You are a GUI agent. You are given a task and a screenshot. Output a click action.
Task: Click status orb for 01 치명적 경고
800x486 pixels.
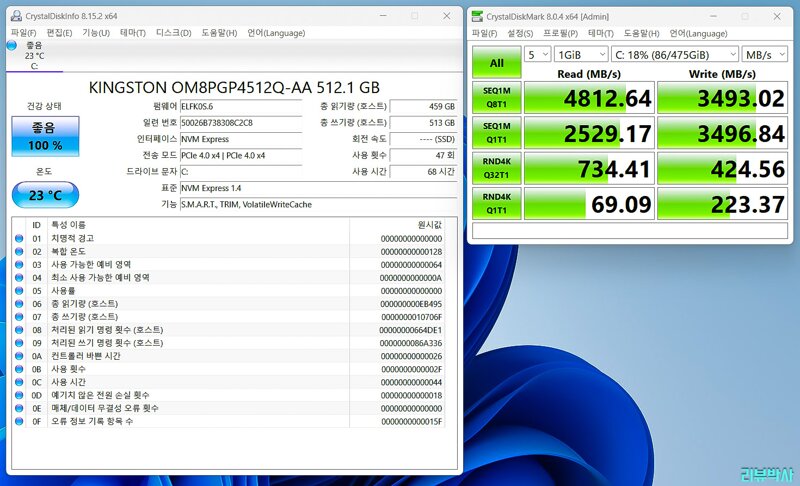click(19, 238)
